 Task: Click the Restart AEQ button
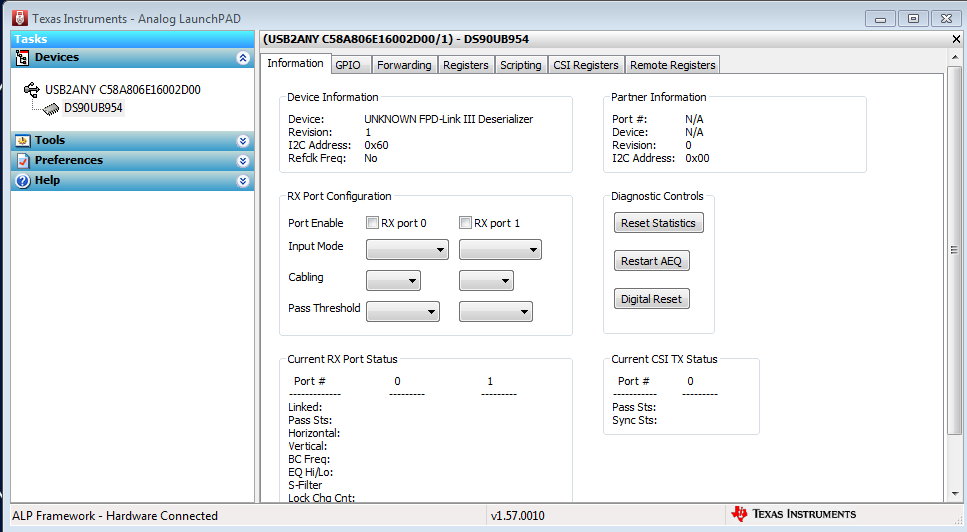click(x=651, y=261)
